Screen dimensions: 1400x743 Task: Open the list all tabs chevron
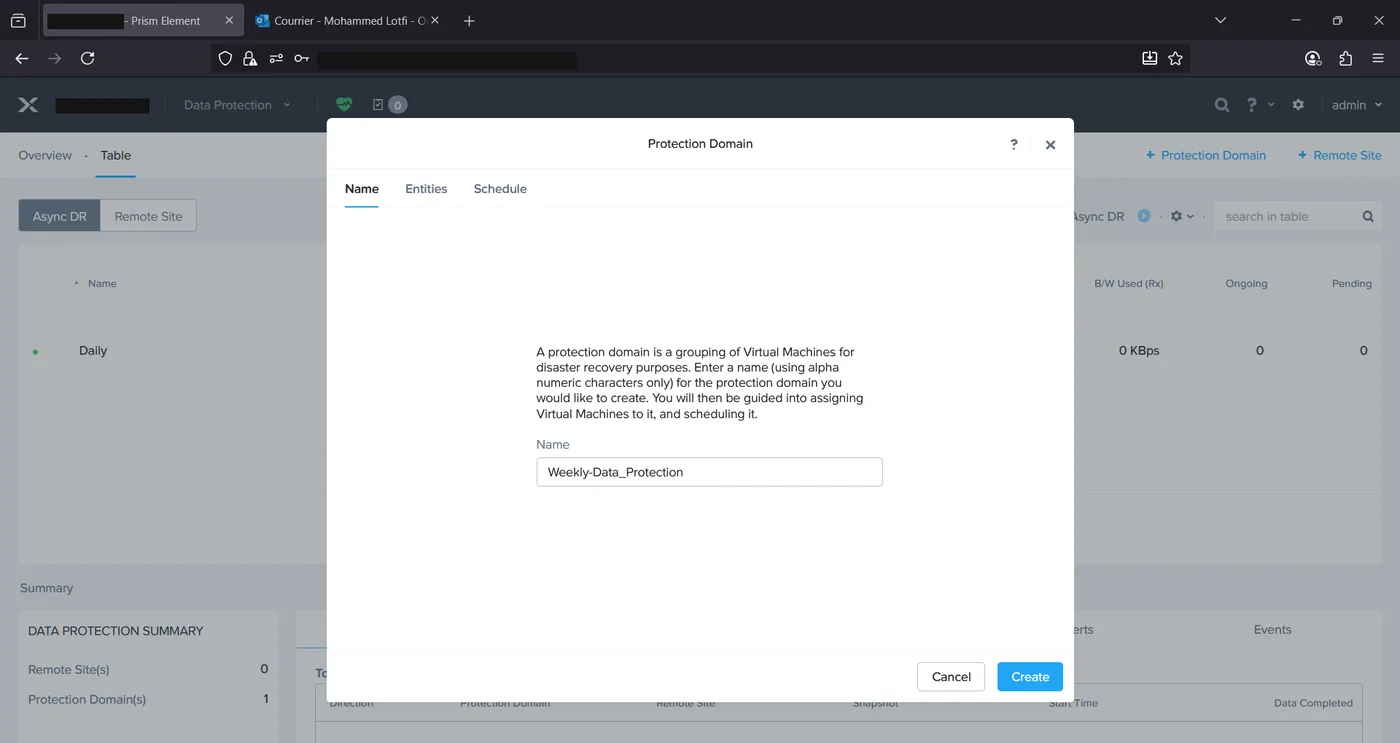[x=1220, y=20]
